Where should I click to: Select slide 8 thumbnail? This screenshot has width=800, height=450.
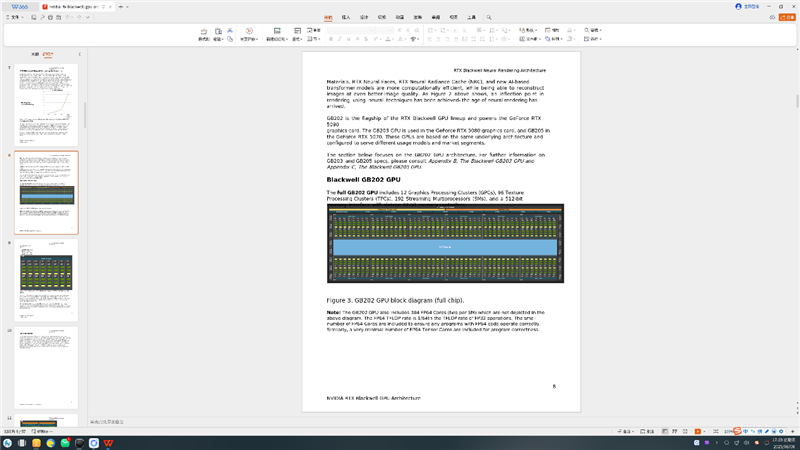46,192
